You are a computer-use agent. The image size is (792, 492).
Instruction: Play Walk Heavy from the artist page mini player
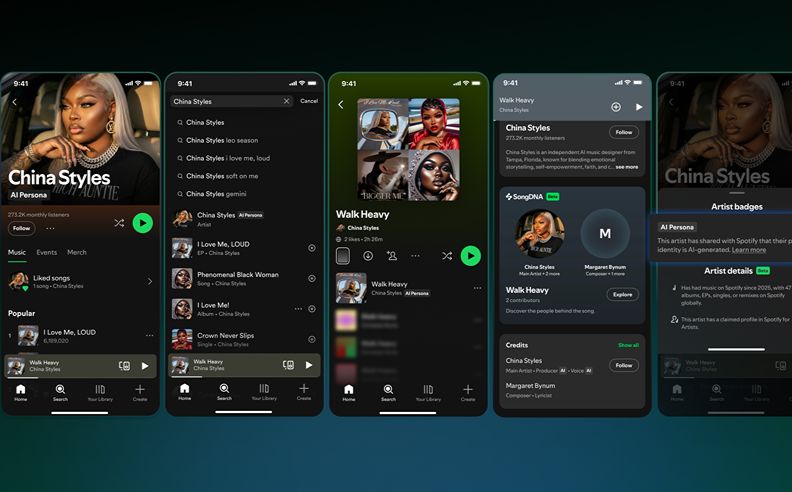145,366
